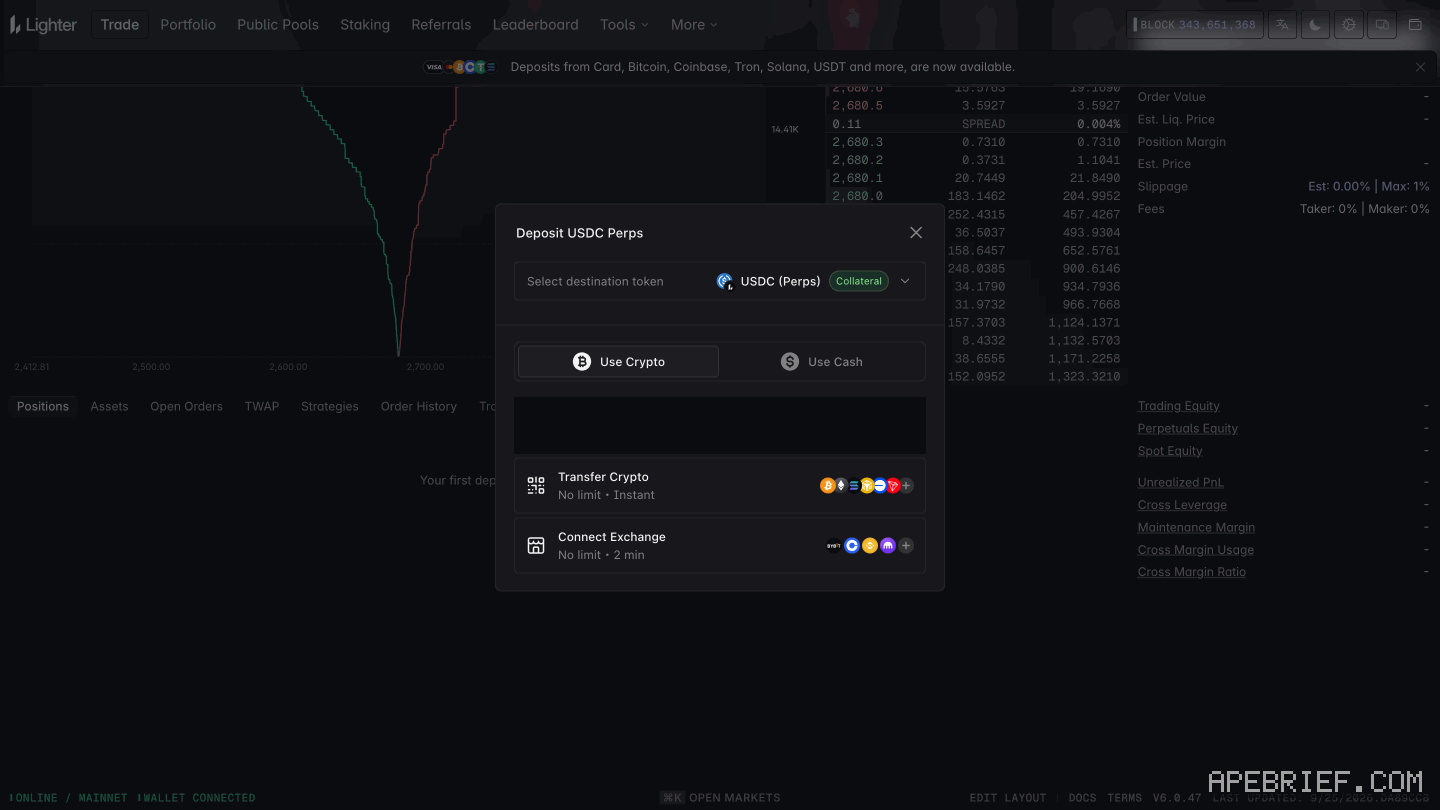Image resolution: width=1440 pixels, height=810 pixels.
Task: Open the wallet icon in top bar
Action: tap(1415, 25)
